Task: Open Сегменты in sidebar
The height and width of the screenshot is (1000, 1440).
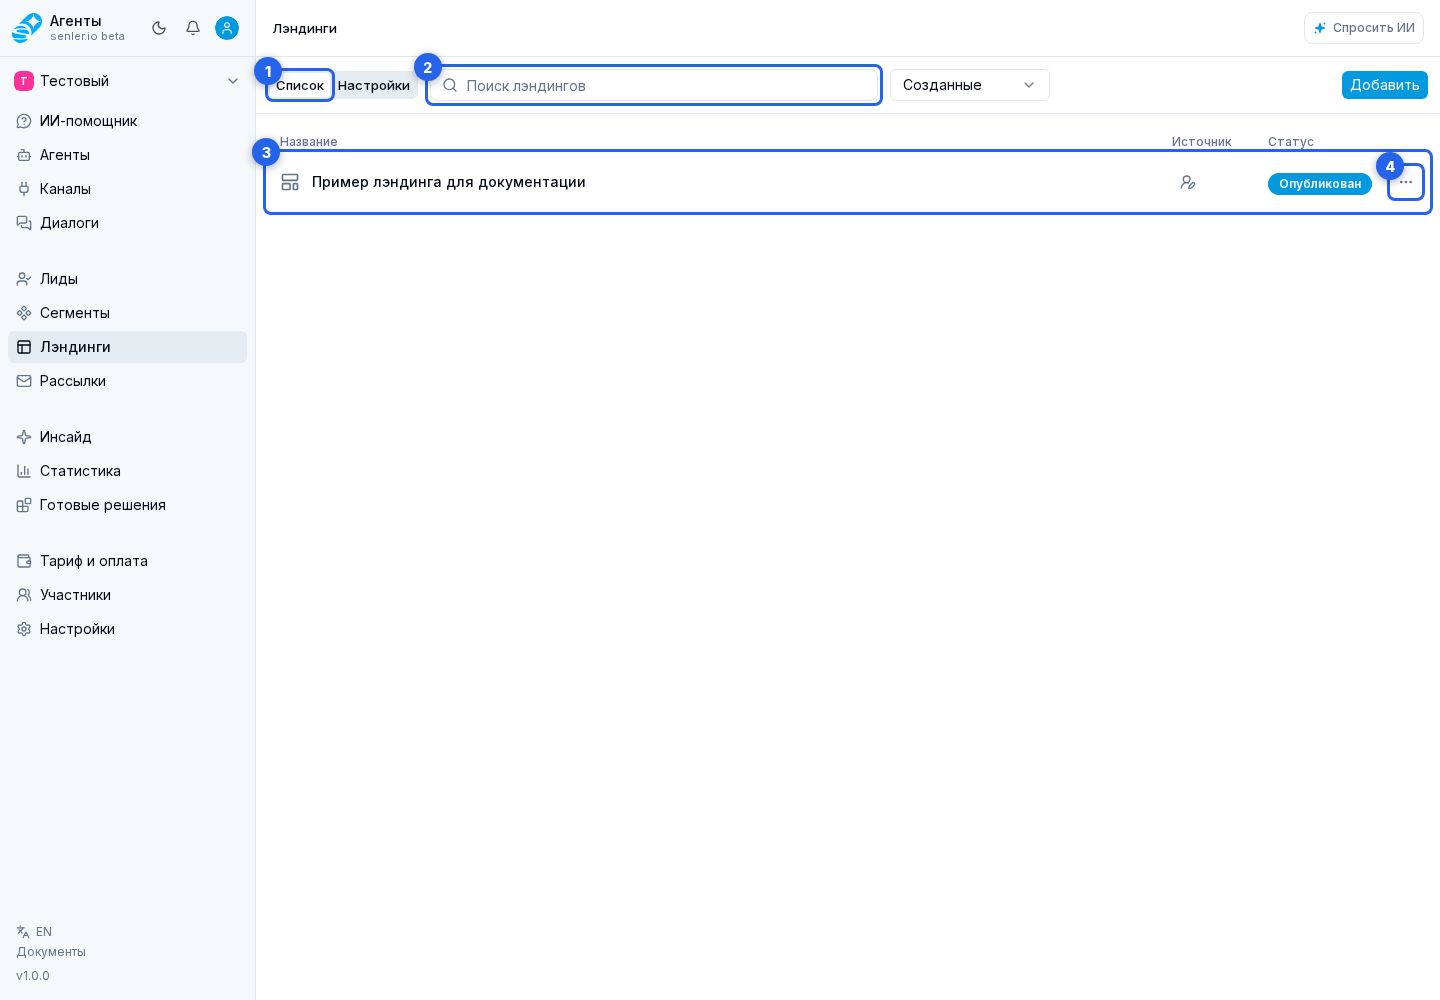Action: pyautogui.click(x=127, y=313)
